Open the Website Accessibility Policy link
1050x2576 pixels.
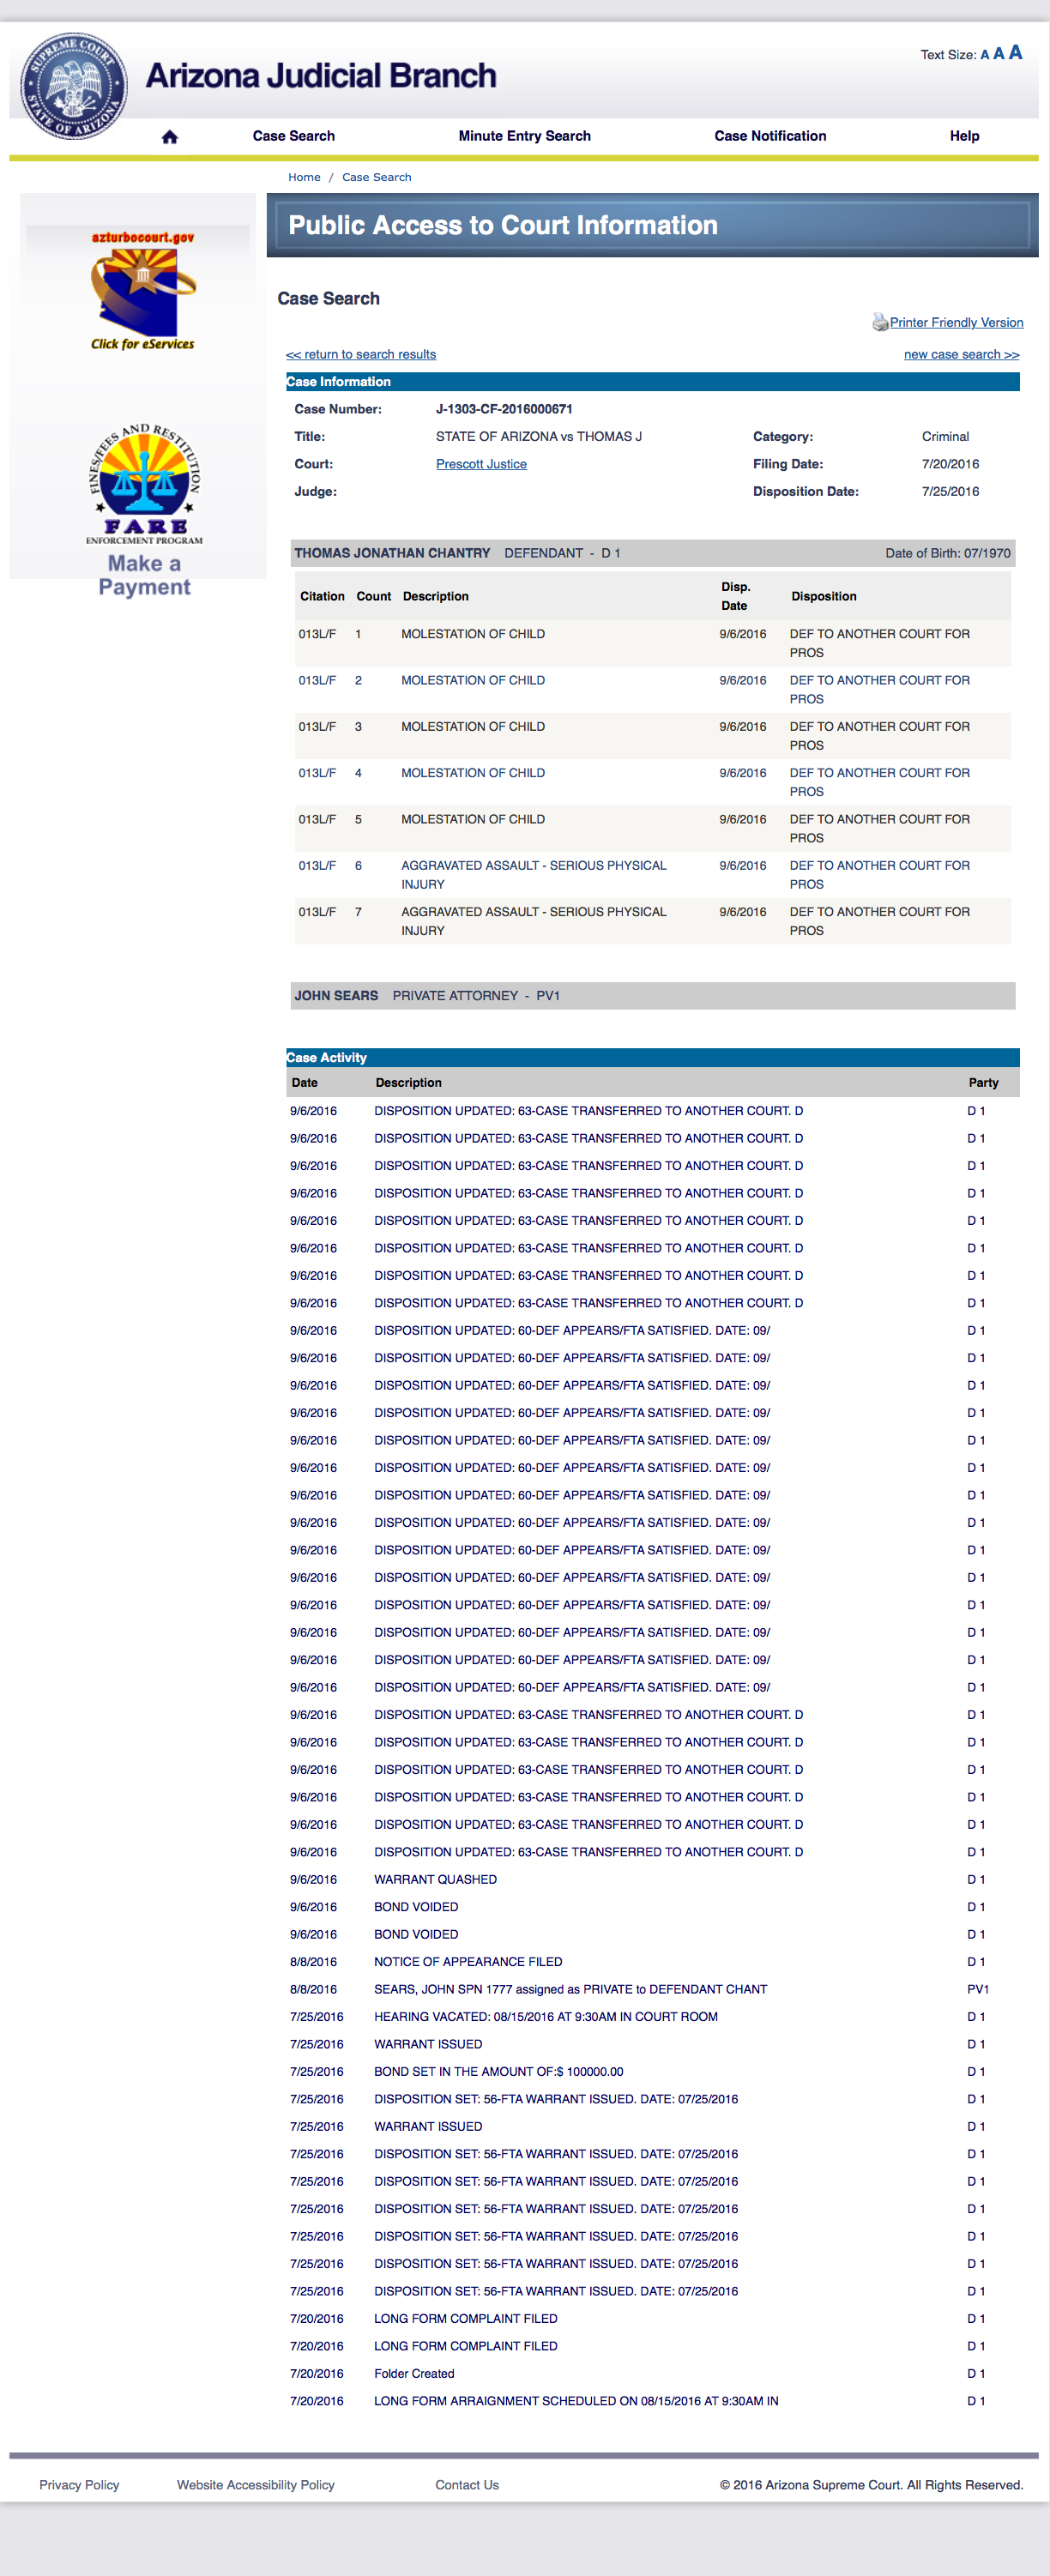[x=255, y=2484]
